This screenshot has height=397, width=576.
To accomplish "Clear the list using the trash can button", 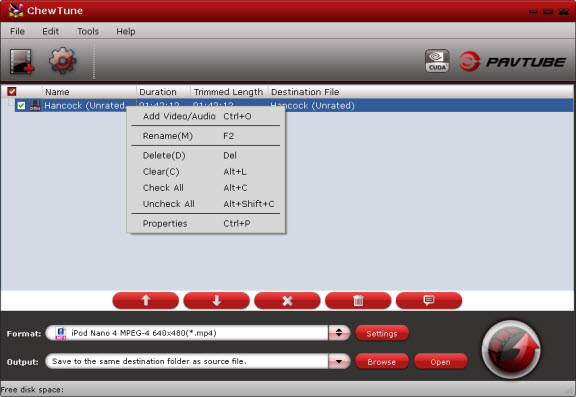I will tap(358, 301).
